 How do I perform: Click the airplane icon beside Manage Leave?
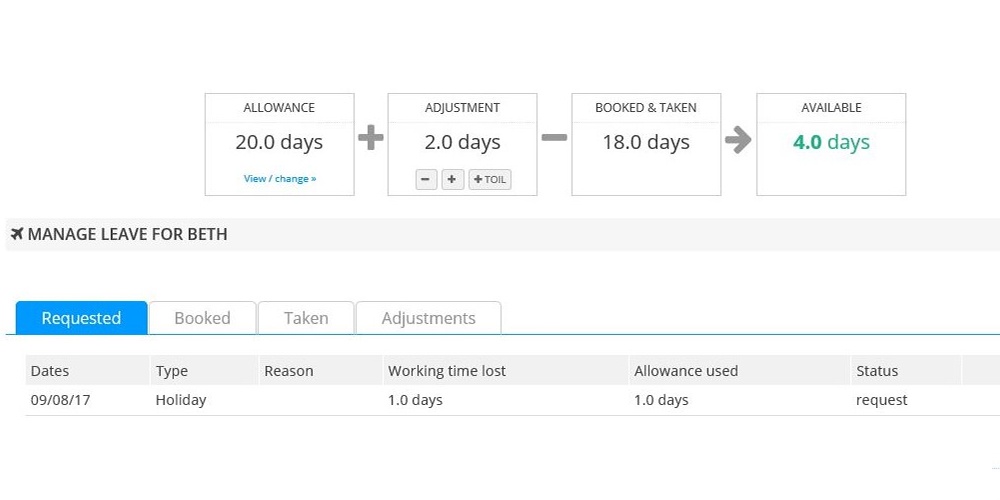tap(17, 233)
